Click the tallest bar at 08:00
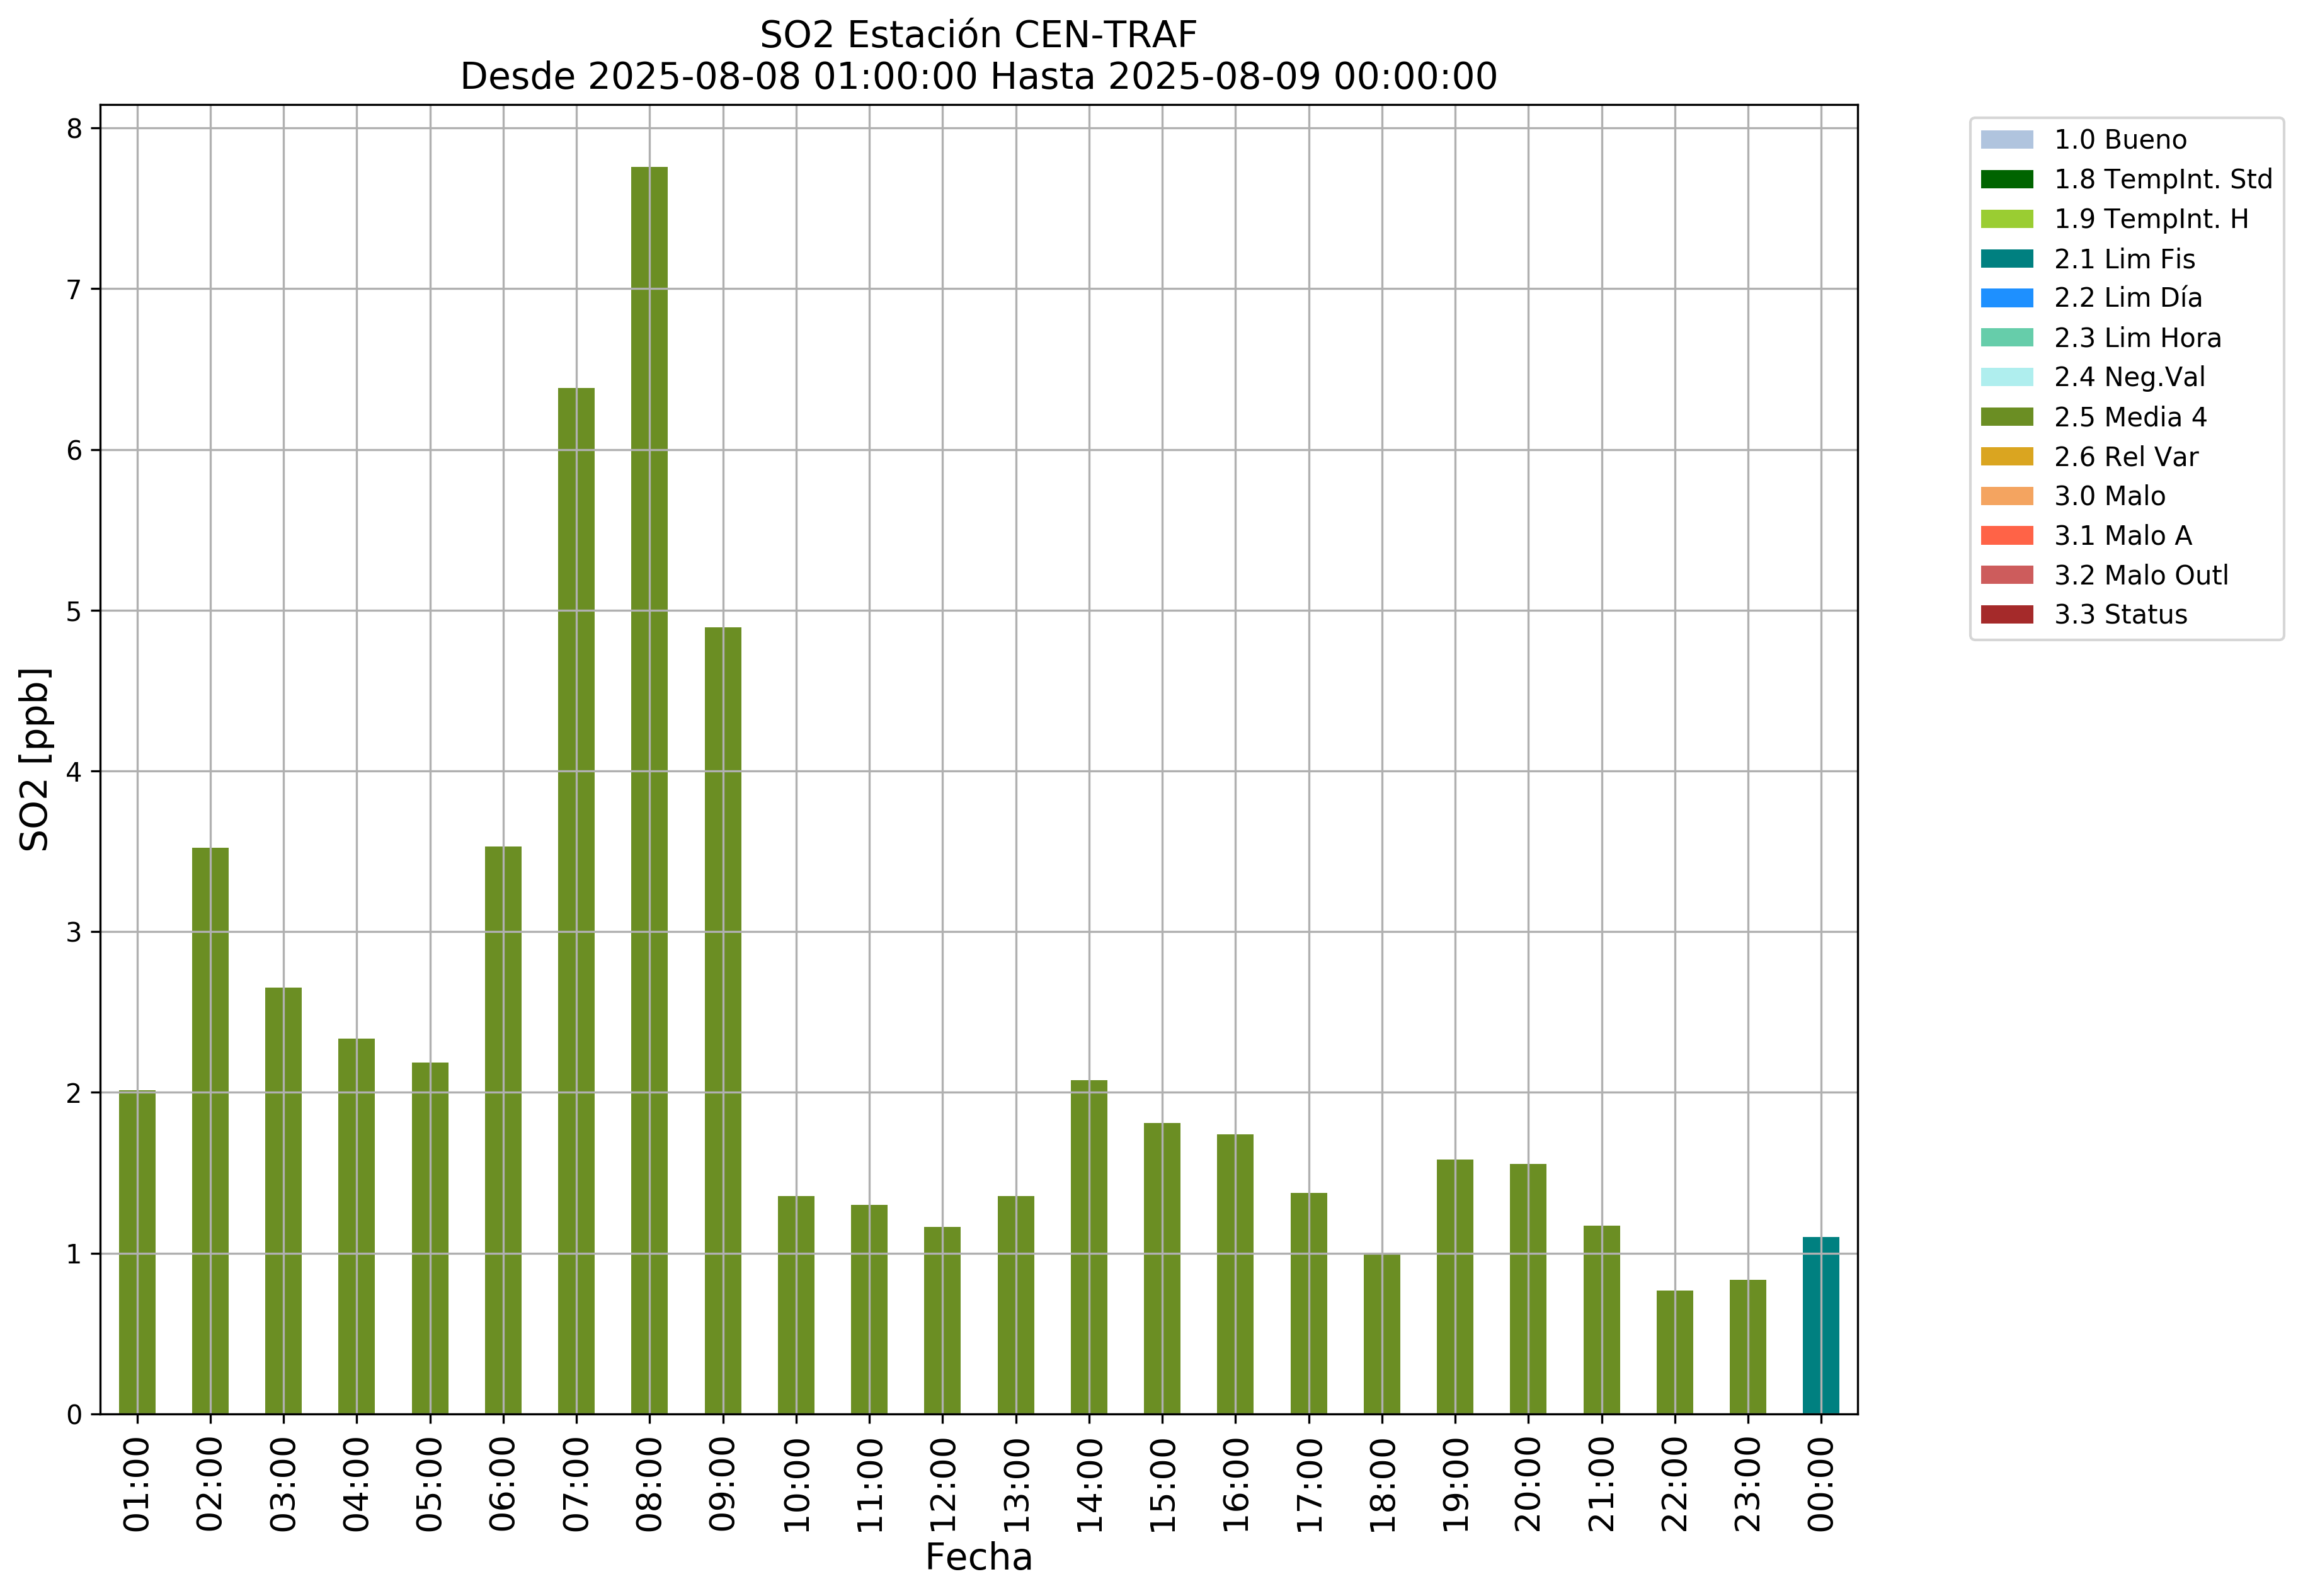This screenshot has width=2303, height=1596. click(649, 790)
